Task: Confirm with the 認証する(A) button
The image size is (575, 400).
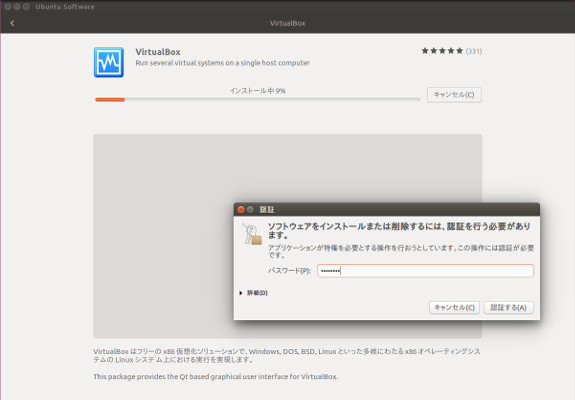Action: (509, 307)
